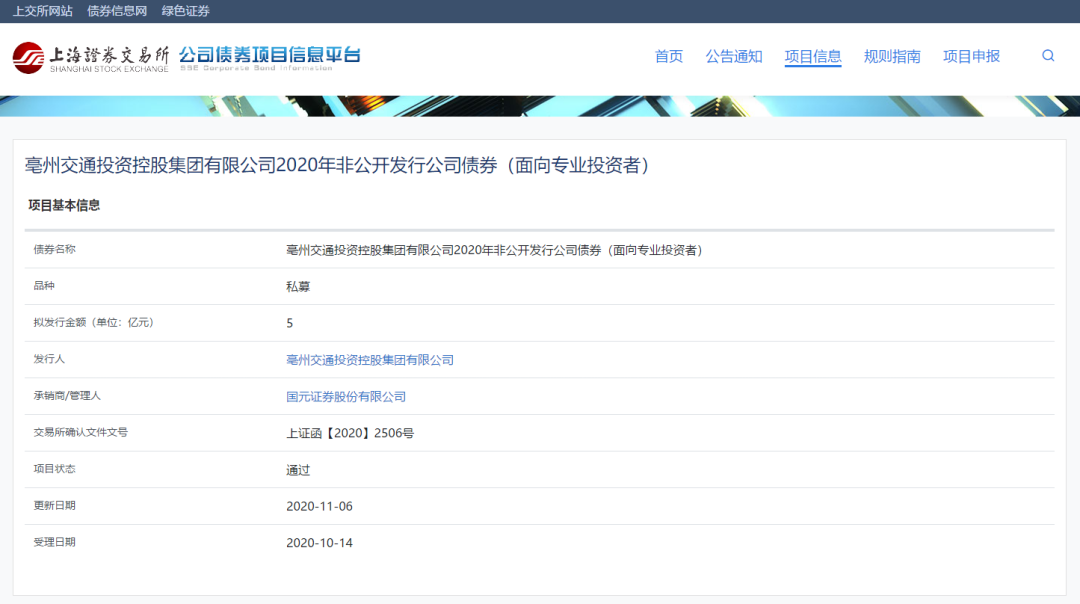
Task: Navigate to 项目申报 in the menu
Action: click(971, 56)
